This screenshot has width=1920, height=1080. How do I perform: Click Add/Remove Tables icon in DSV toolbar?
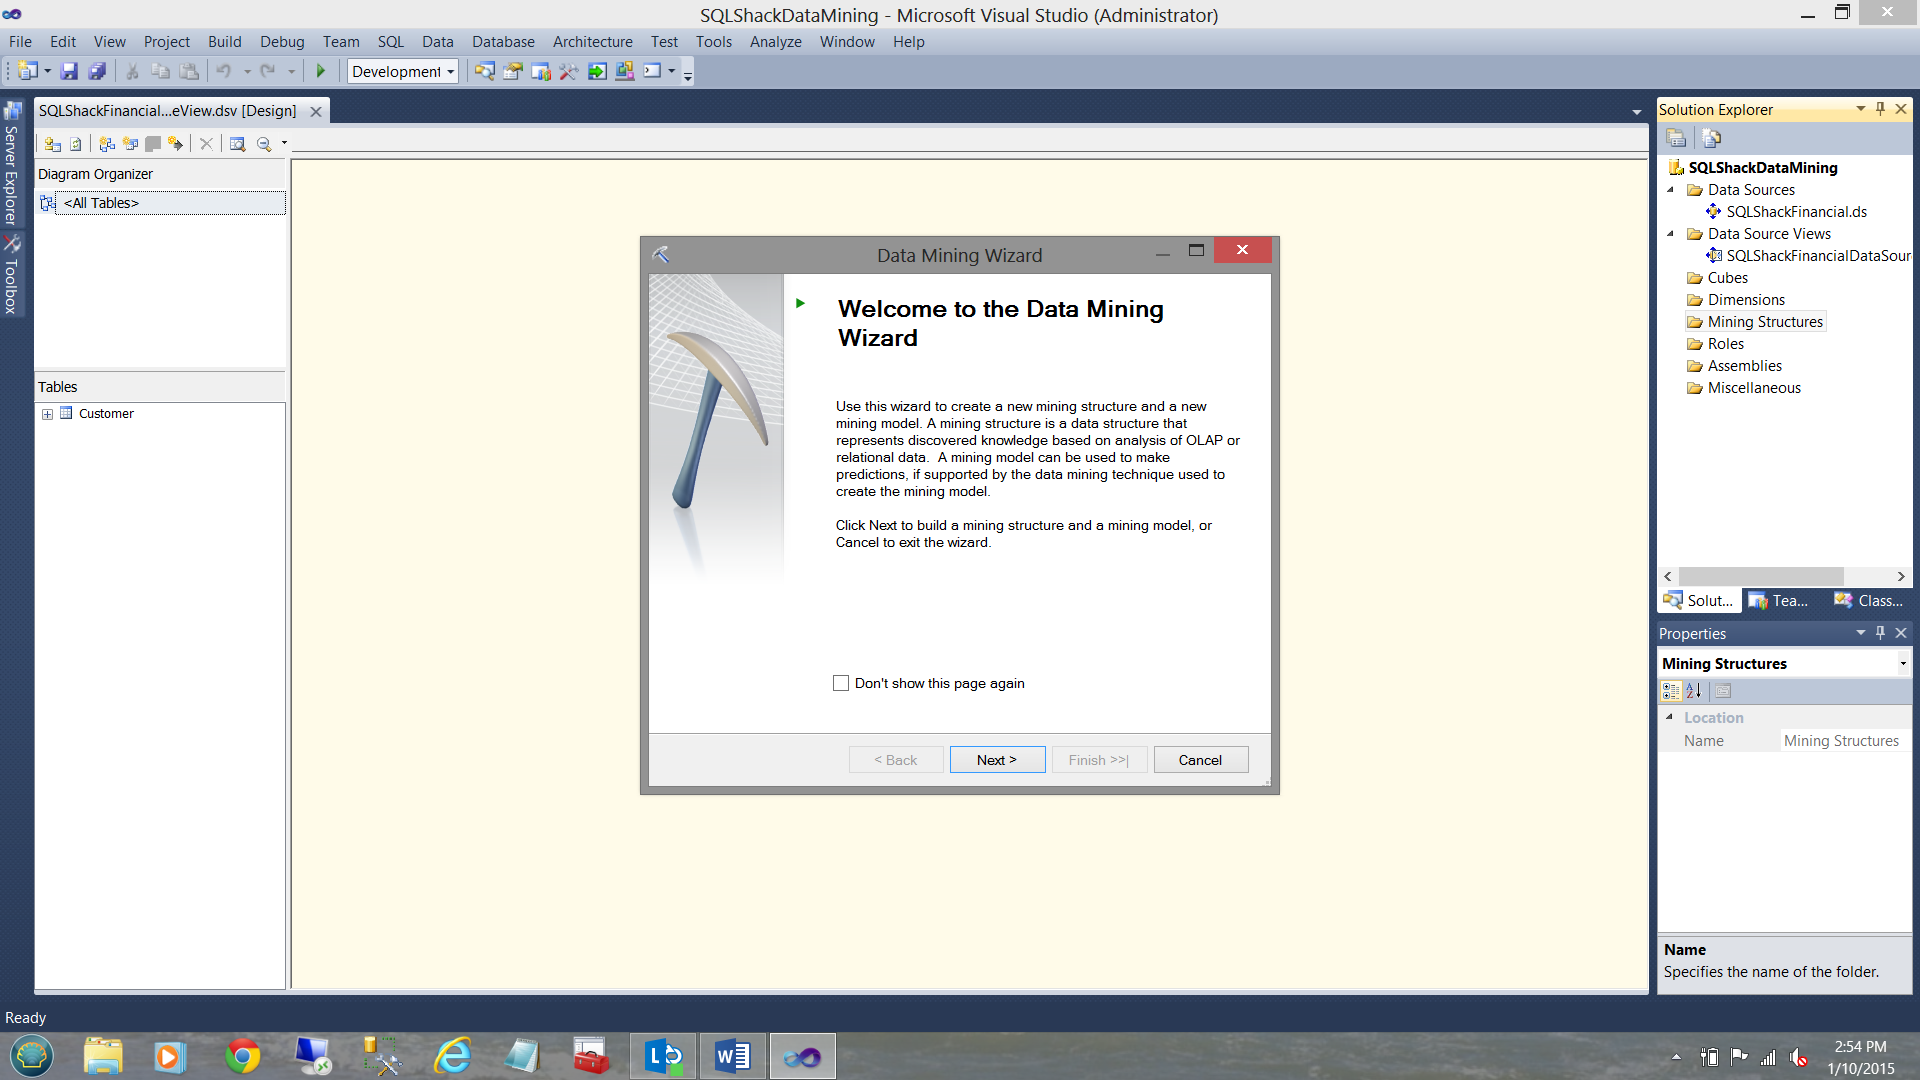[x=53, y=144]
